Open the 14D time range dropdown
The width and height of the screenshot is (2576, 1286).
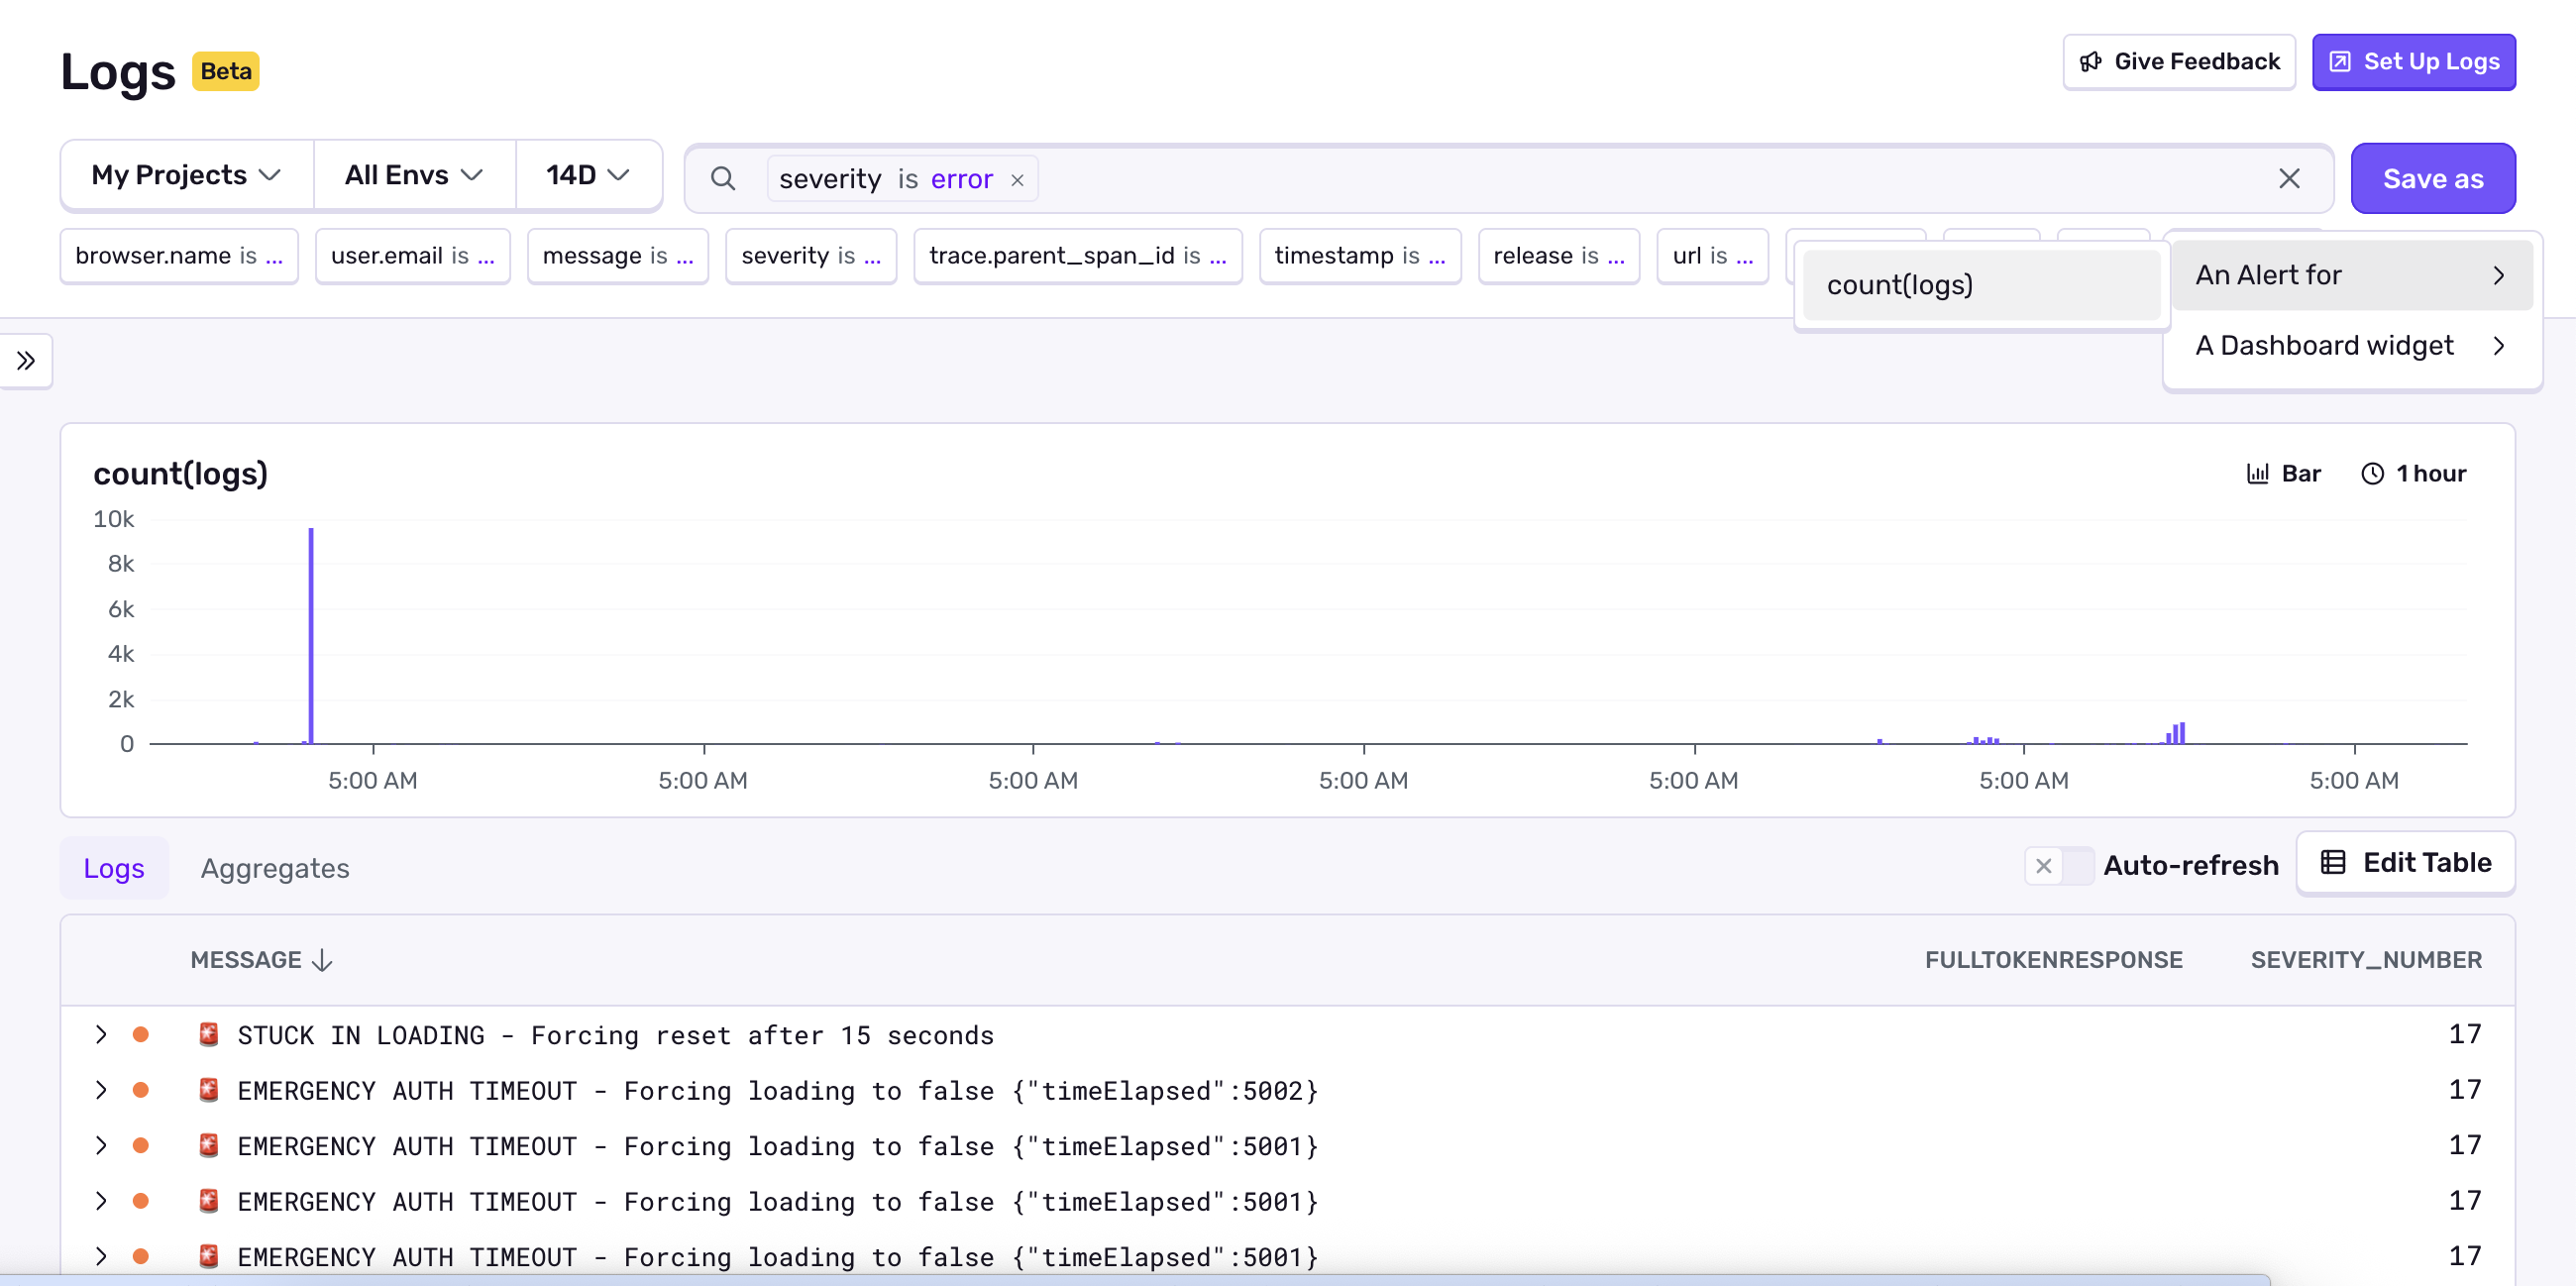click(588, 176)
